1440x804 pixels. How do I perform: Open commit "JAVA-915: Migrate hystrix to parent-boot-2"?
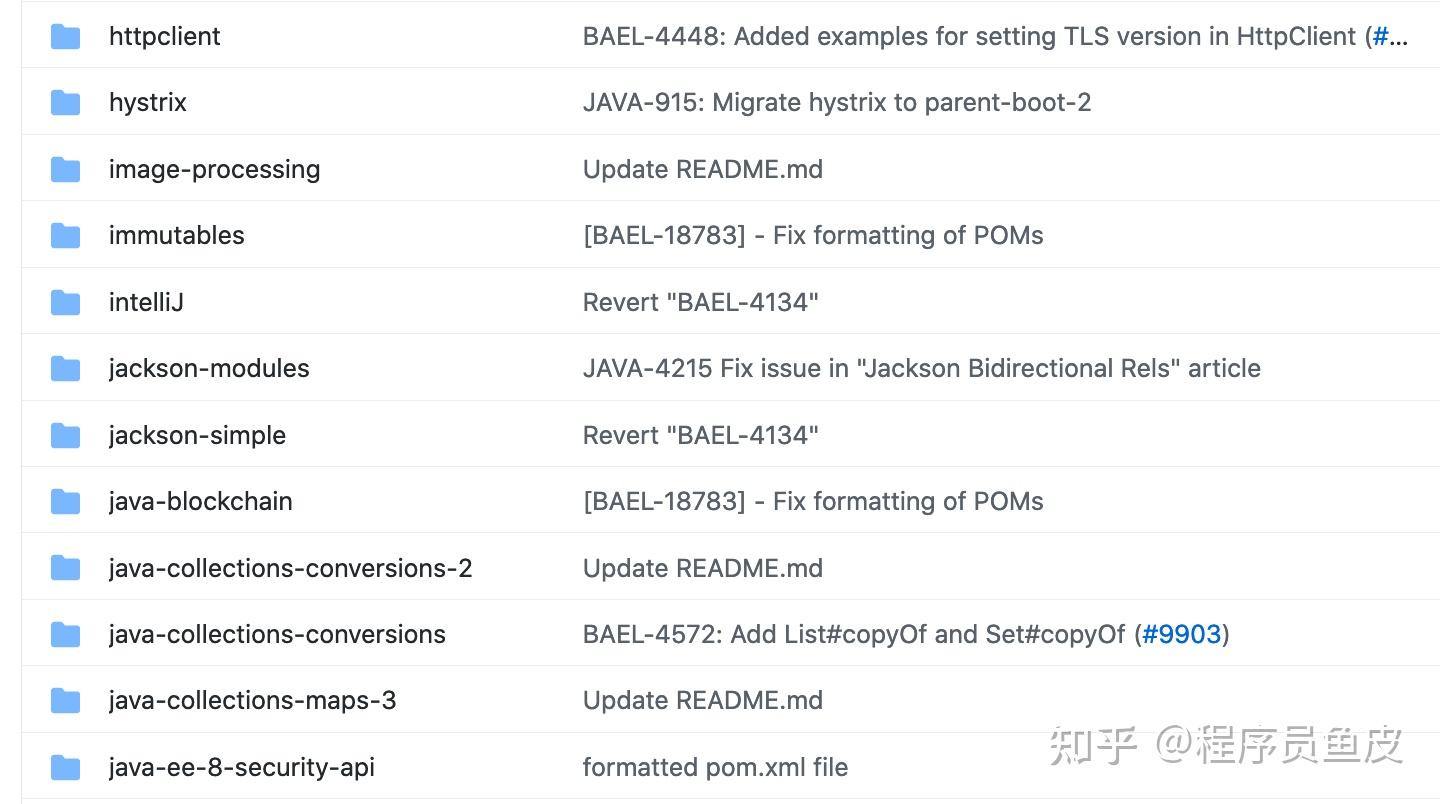[836, 103]
